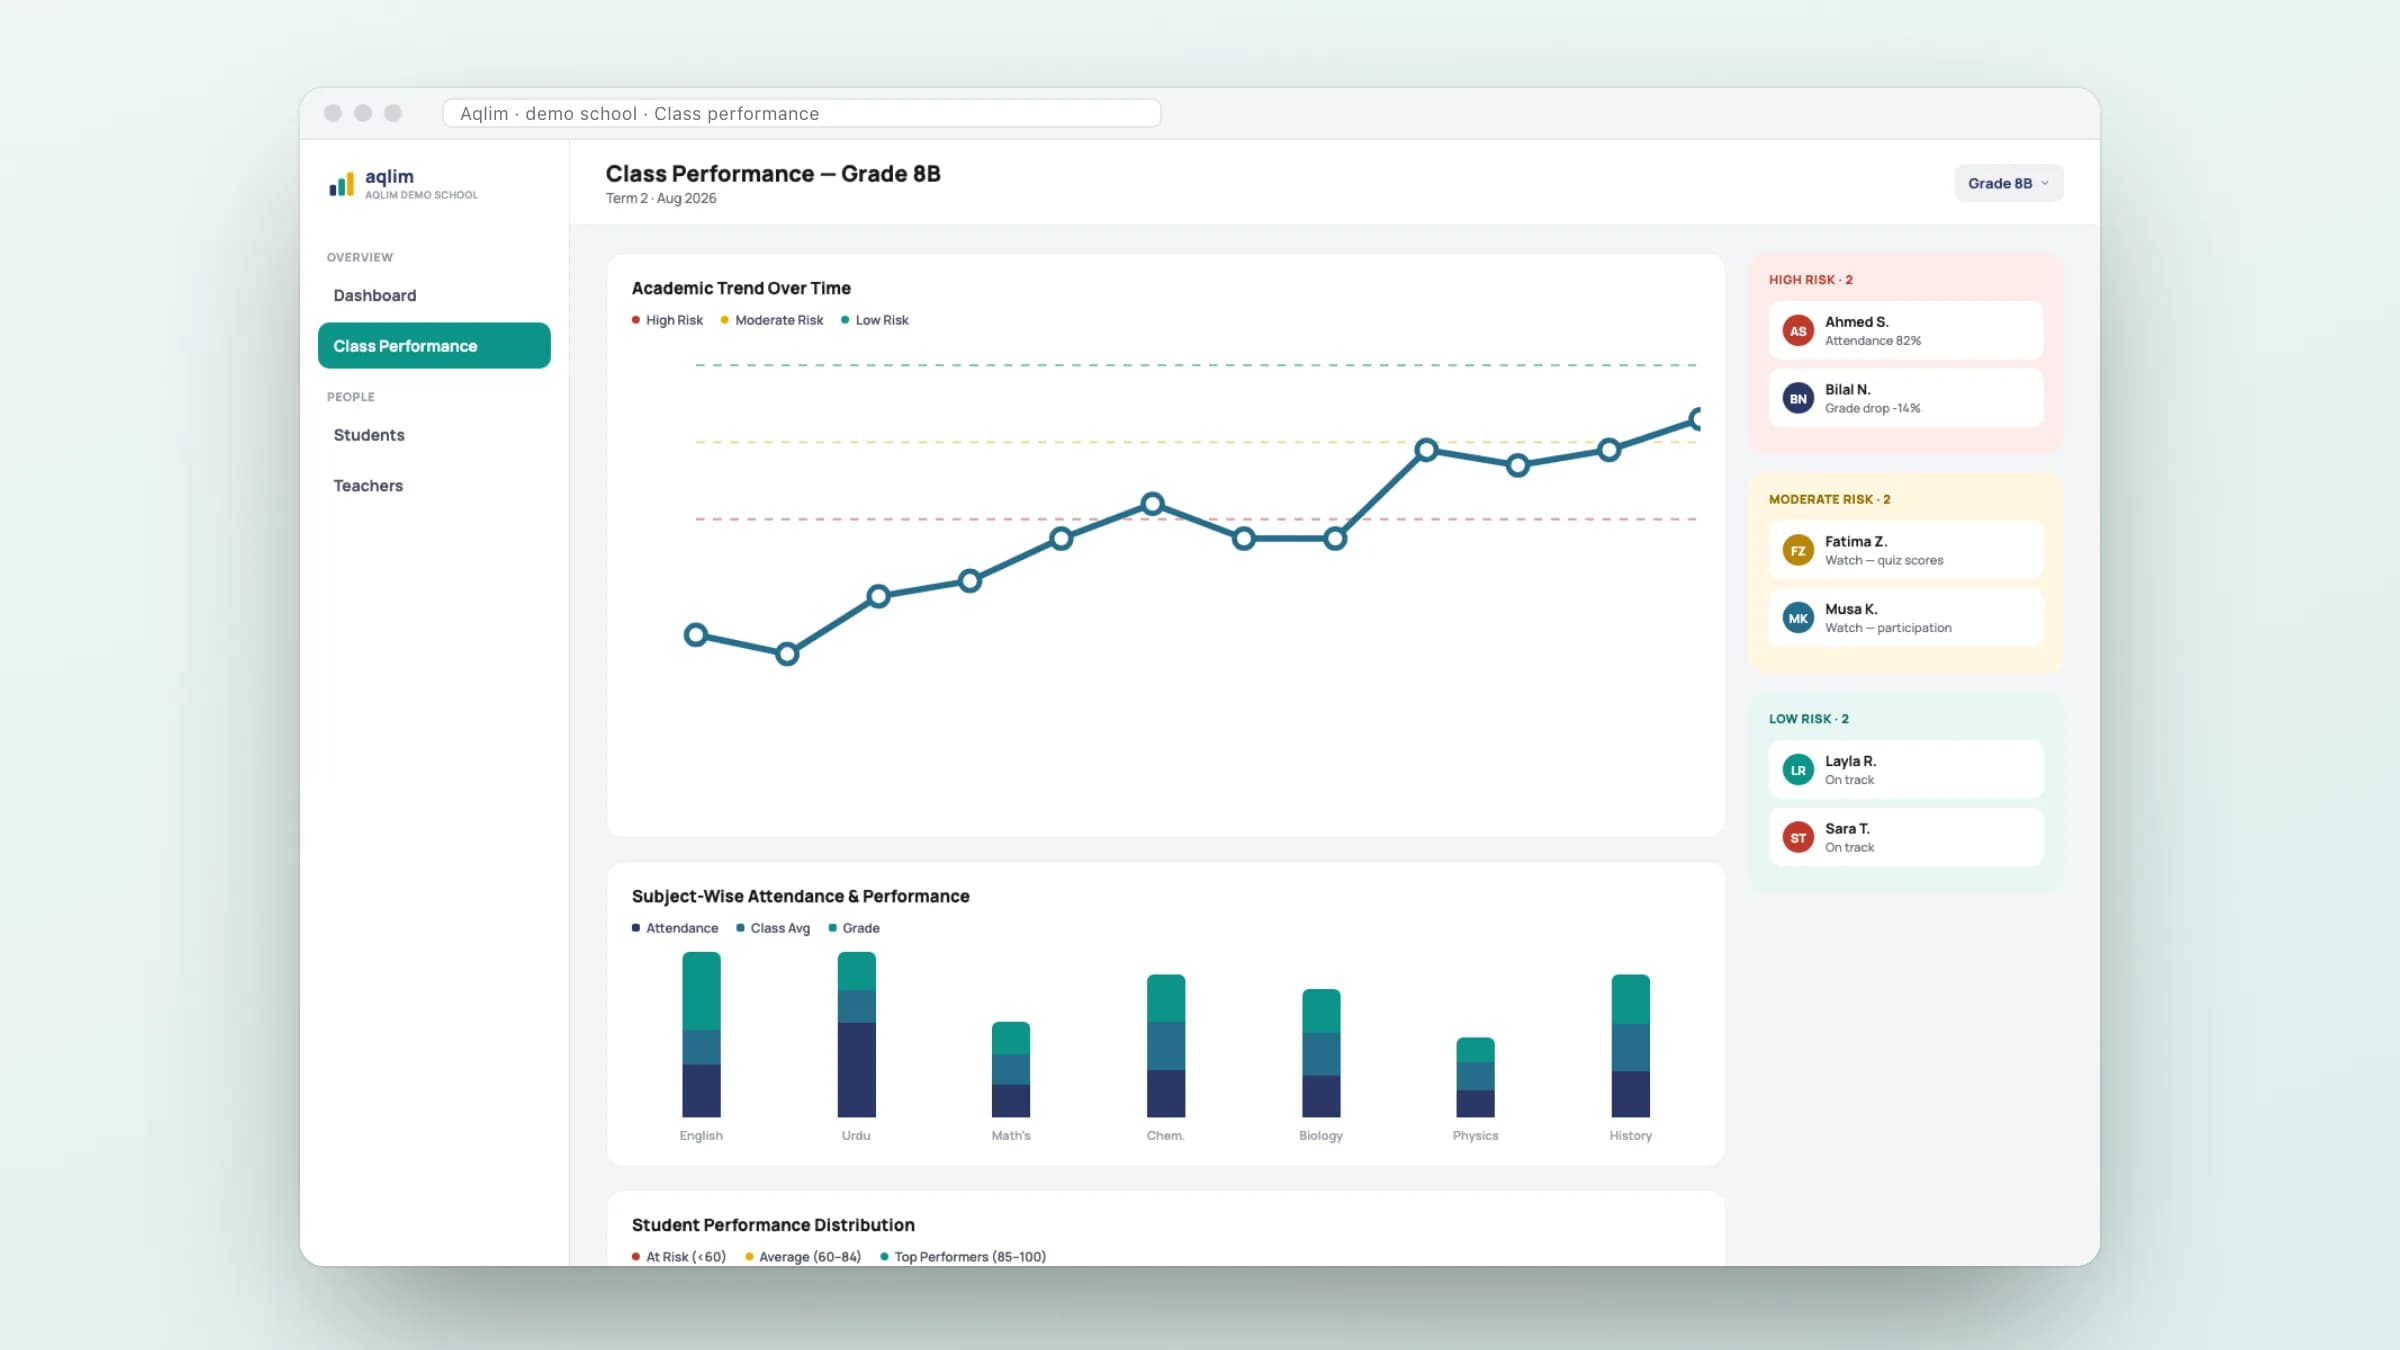Toggle Top Performers (85-100) legend item
Screen dimensions: 2400x1350
(x=963, y=1257)
